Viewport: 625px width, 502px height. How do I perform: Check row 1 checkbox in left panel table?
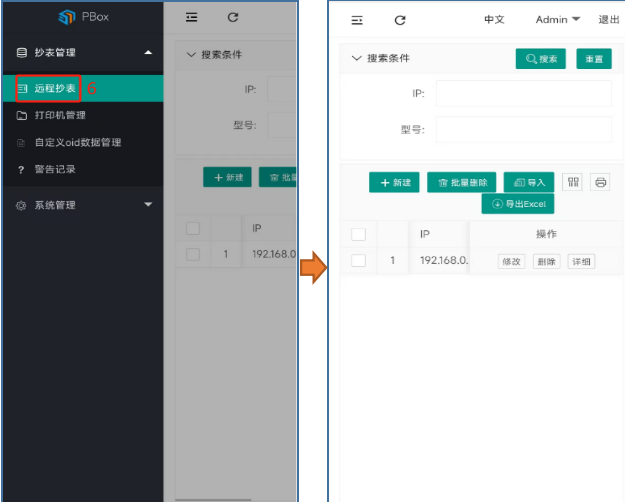[x=193, y=254]
